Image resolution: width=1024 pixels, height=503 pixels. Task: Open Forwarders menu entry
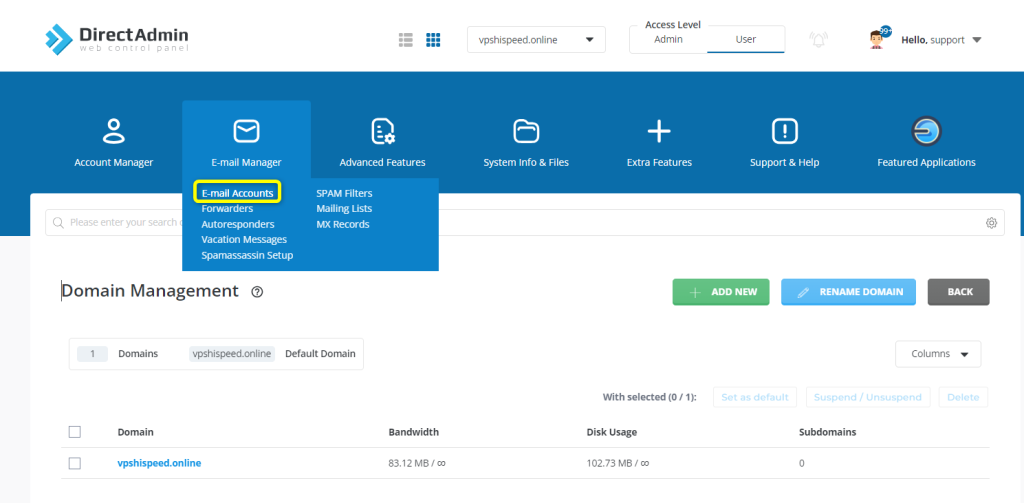point(227,208)
